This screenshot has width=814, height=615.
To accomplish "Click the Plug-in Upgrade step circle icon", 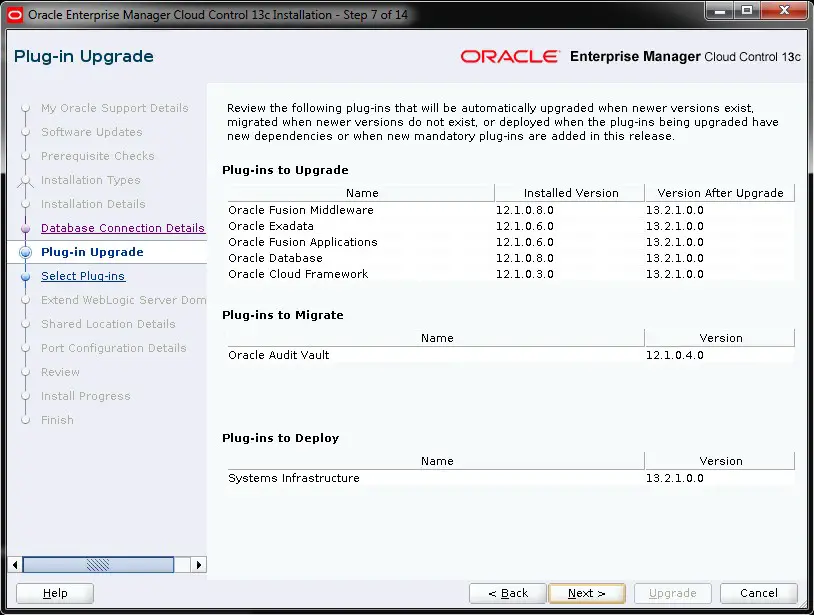I will pyautogui.click(x=25, y=252).
